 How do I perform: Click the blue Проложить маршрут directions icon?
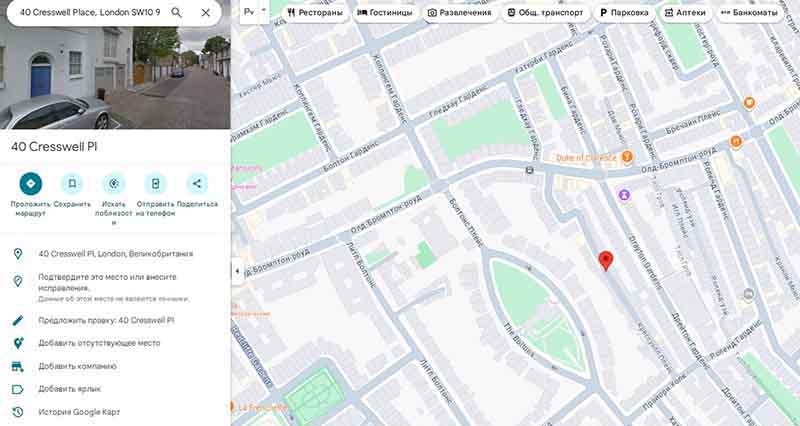[x=31, y=184]
